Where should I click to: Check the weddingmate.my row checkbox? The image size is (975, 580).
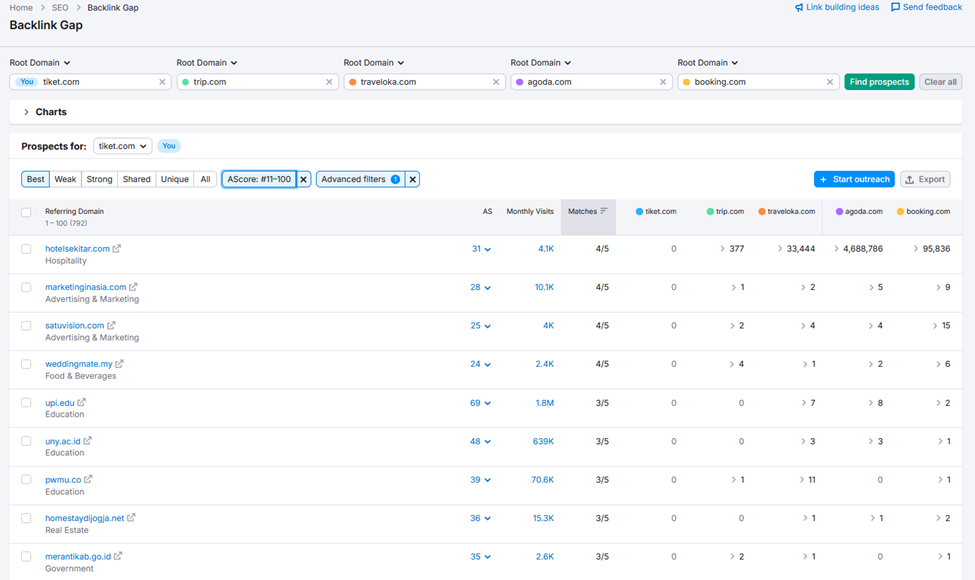pos(26,364)
